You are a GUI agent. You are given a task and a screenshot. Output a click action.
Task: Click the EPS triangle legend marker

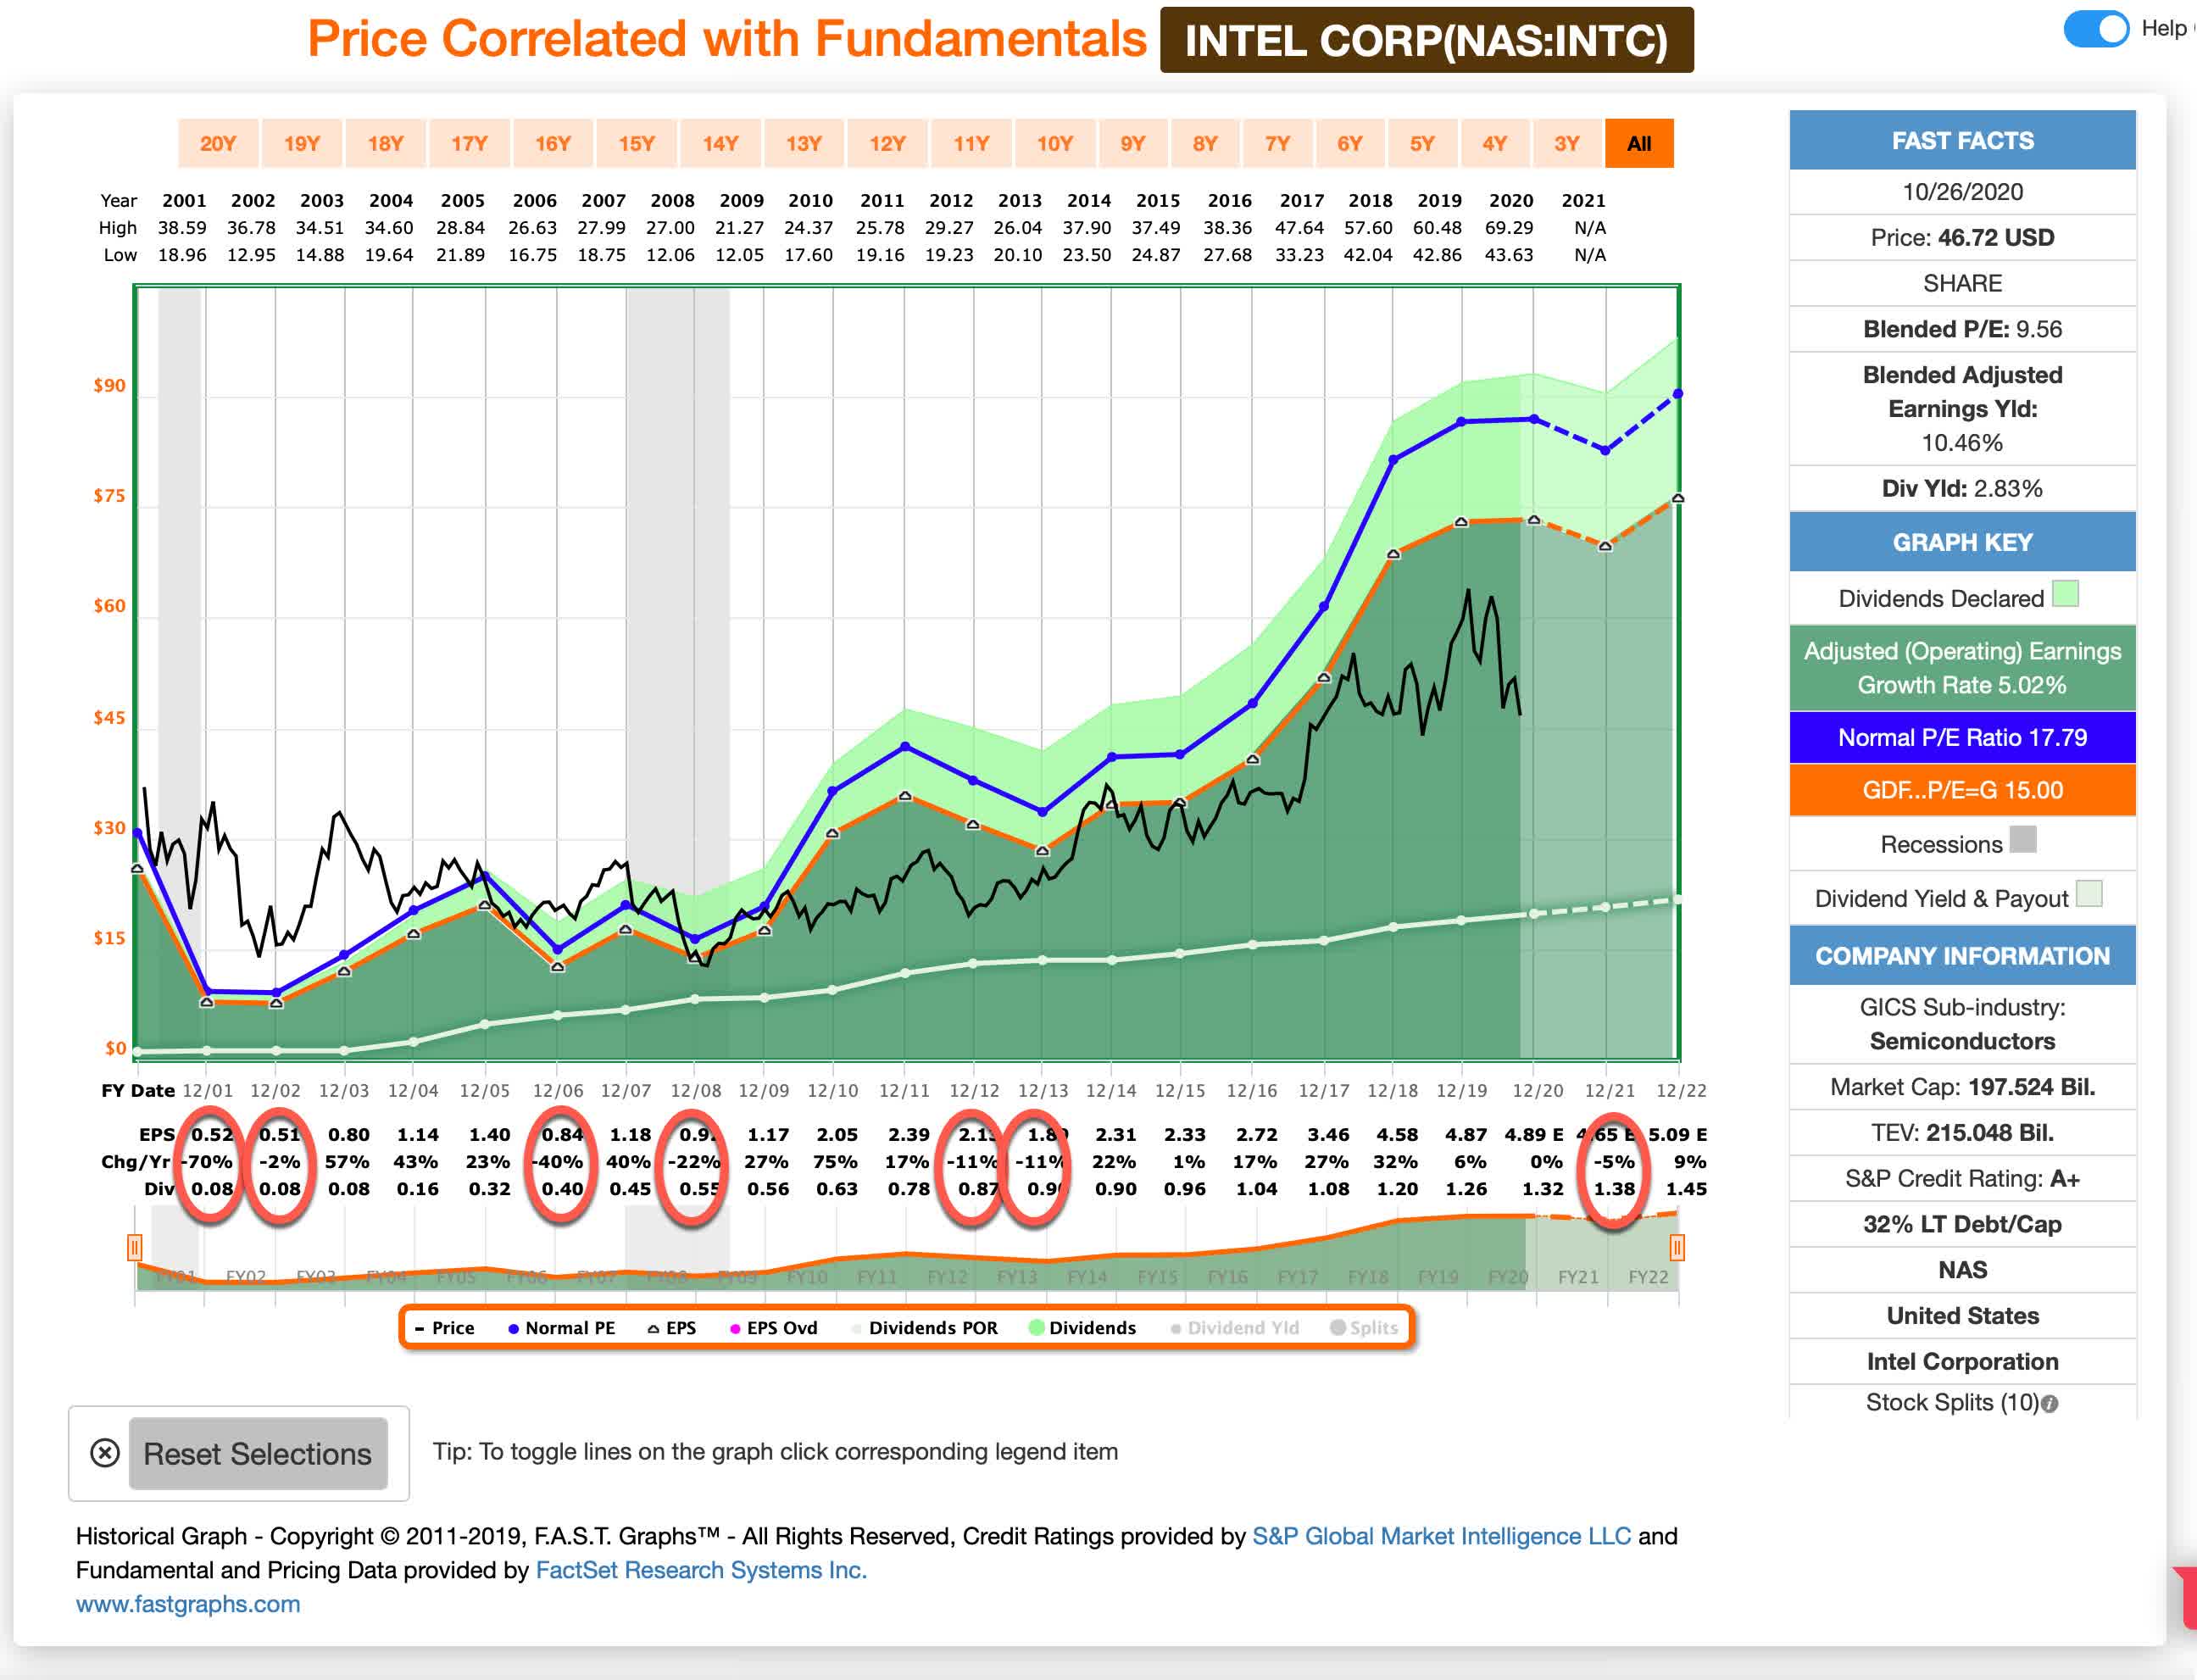[653, 1329]
